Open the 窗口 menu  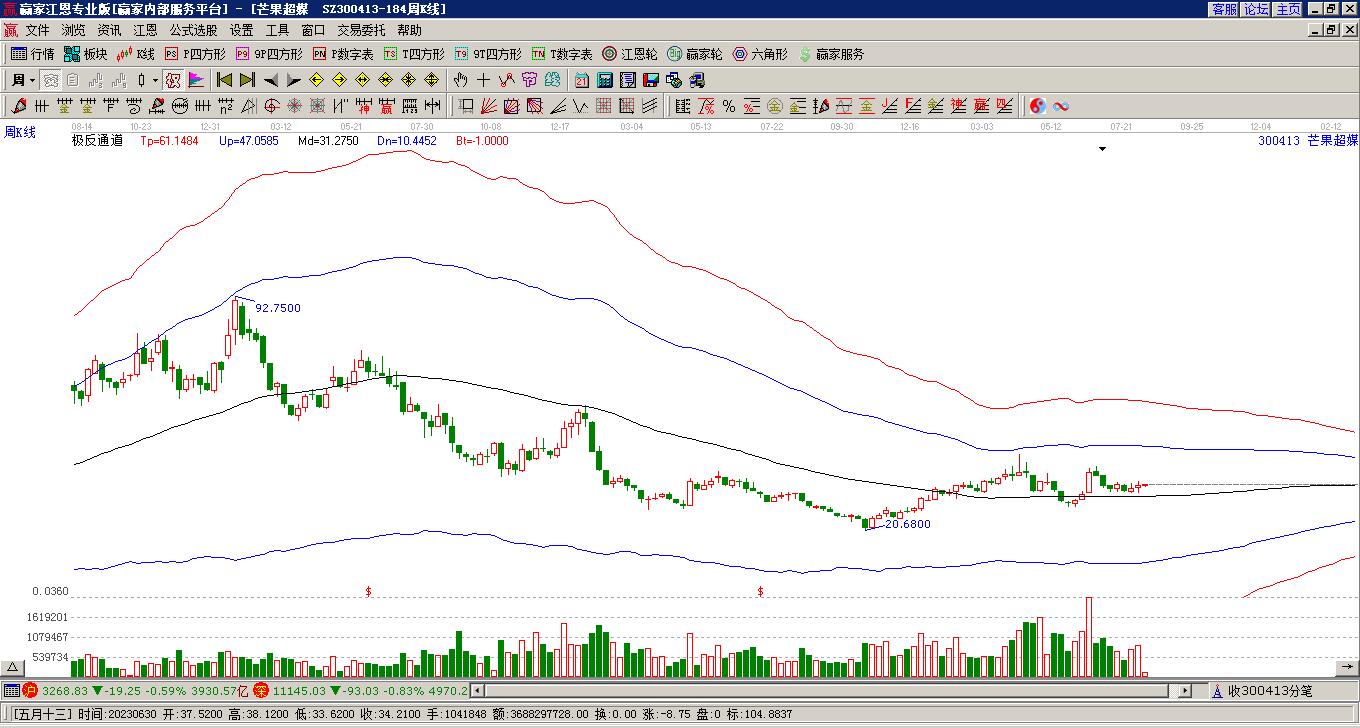(313, 31)
